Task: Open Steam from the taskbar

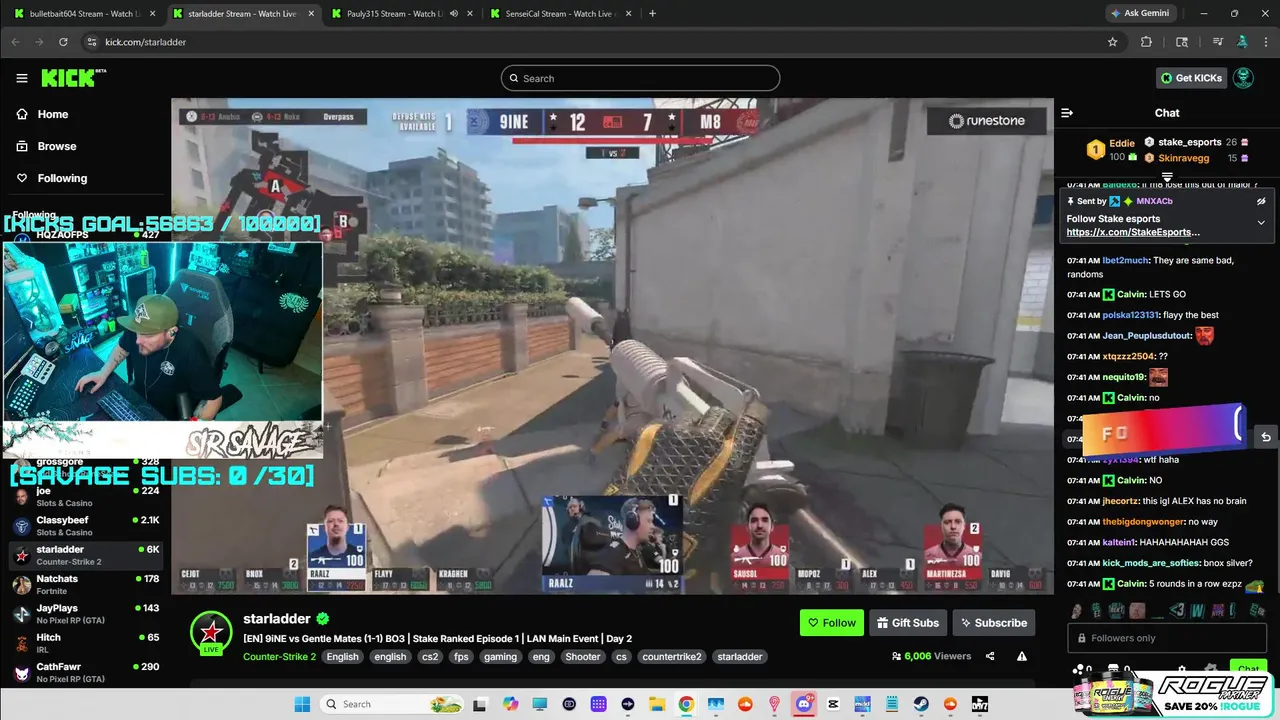Action: click(x=921, y=704)
